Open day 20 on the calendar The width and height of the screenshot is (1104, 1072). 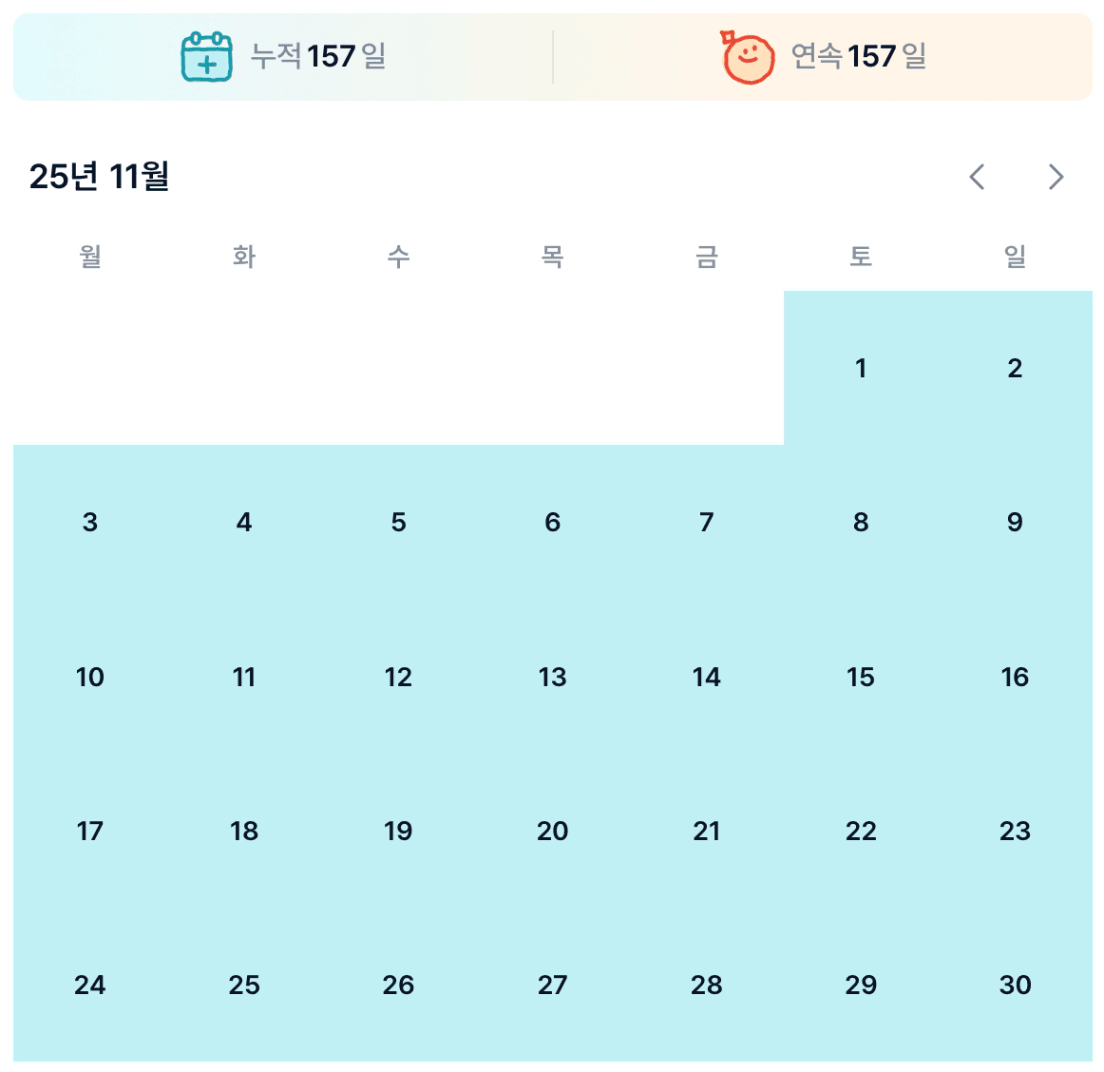click(x=552, y=832)
